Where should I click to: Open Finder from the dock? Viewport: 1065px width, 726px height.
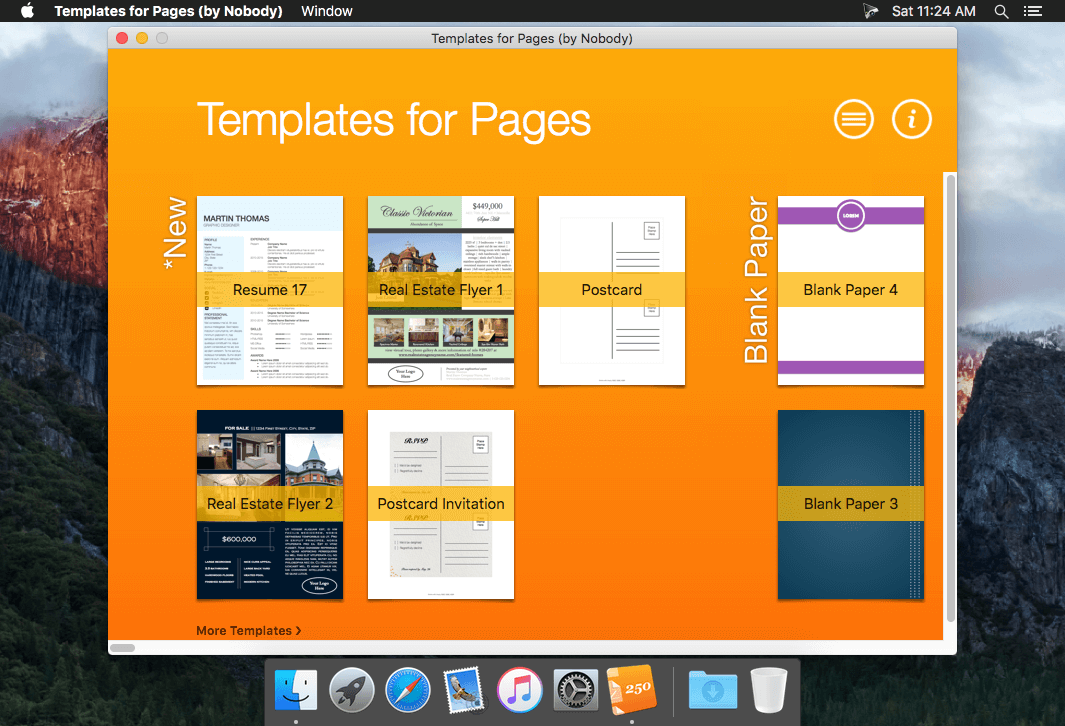tap(296, 691)
